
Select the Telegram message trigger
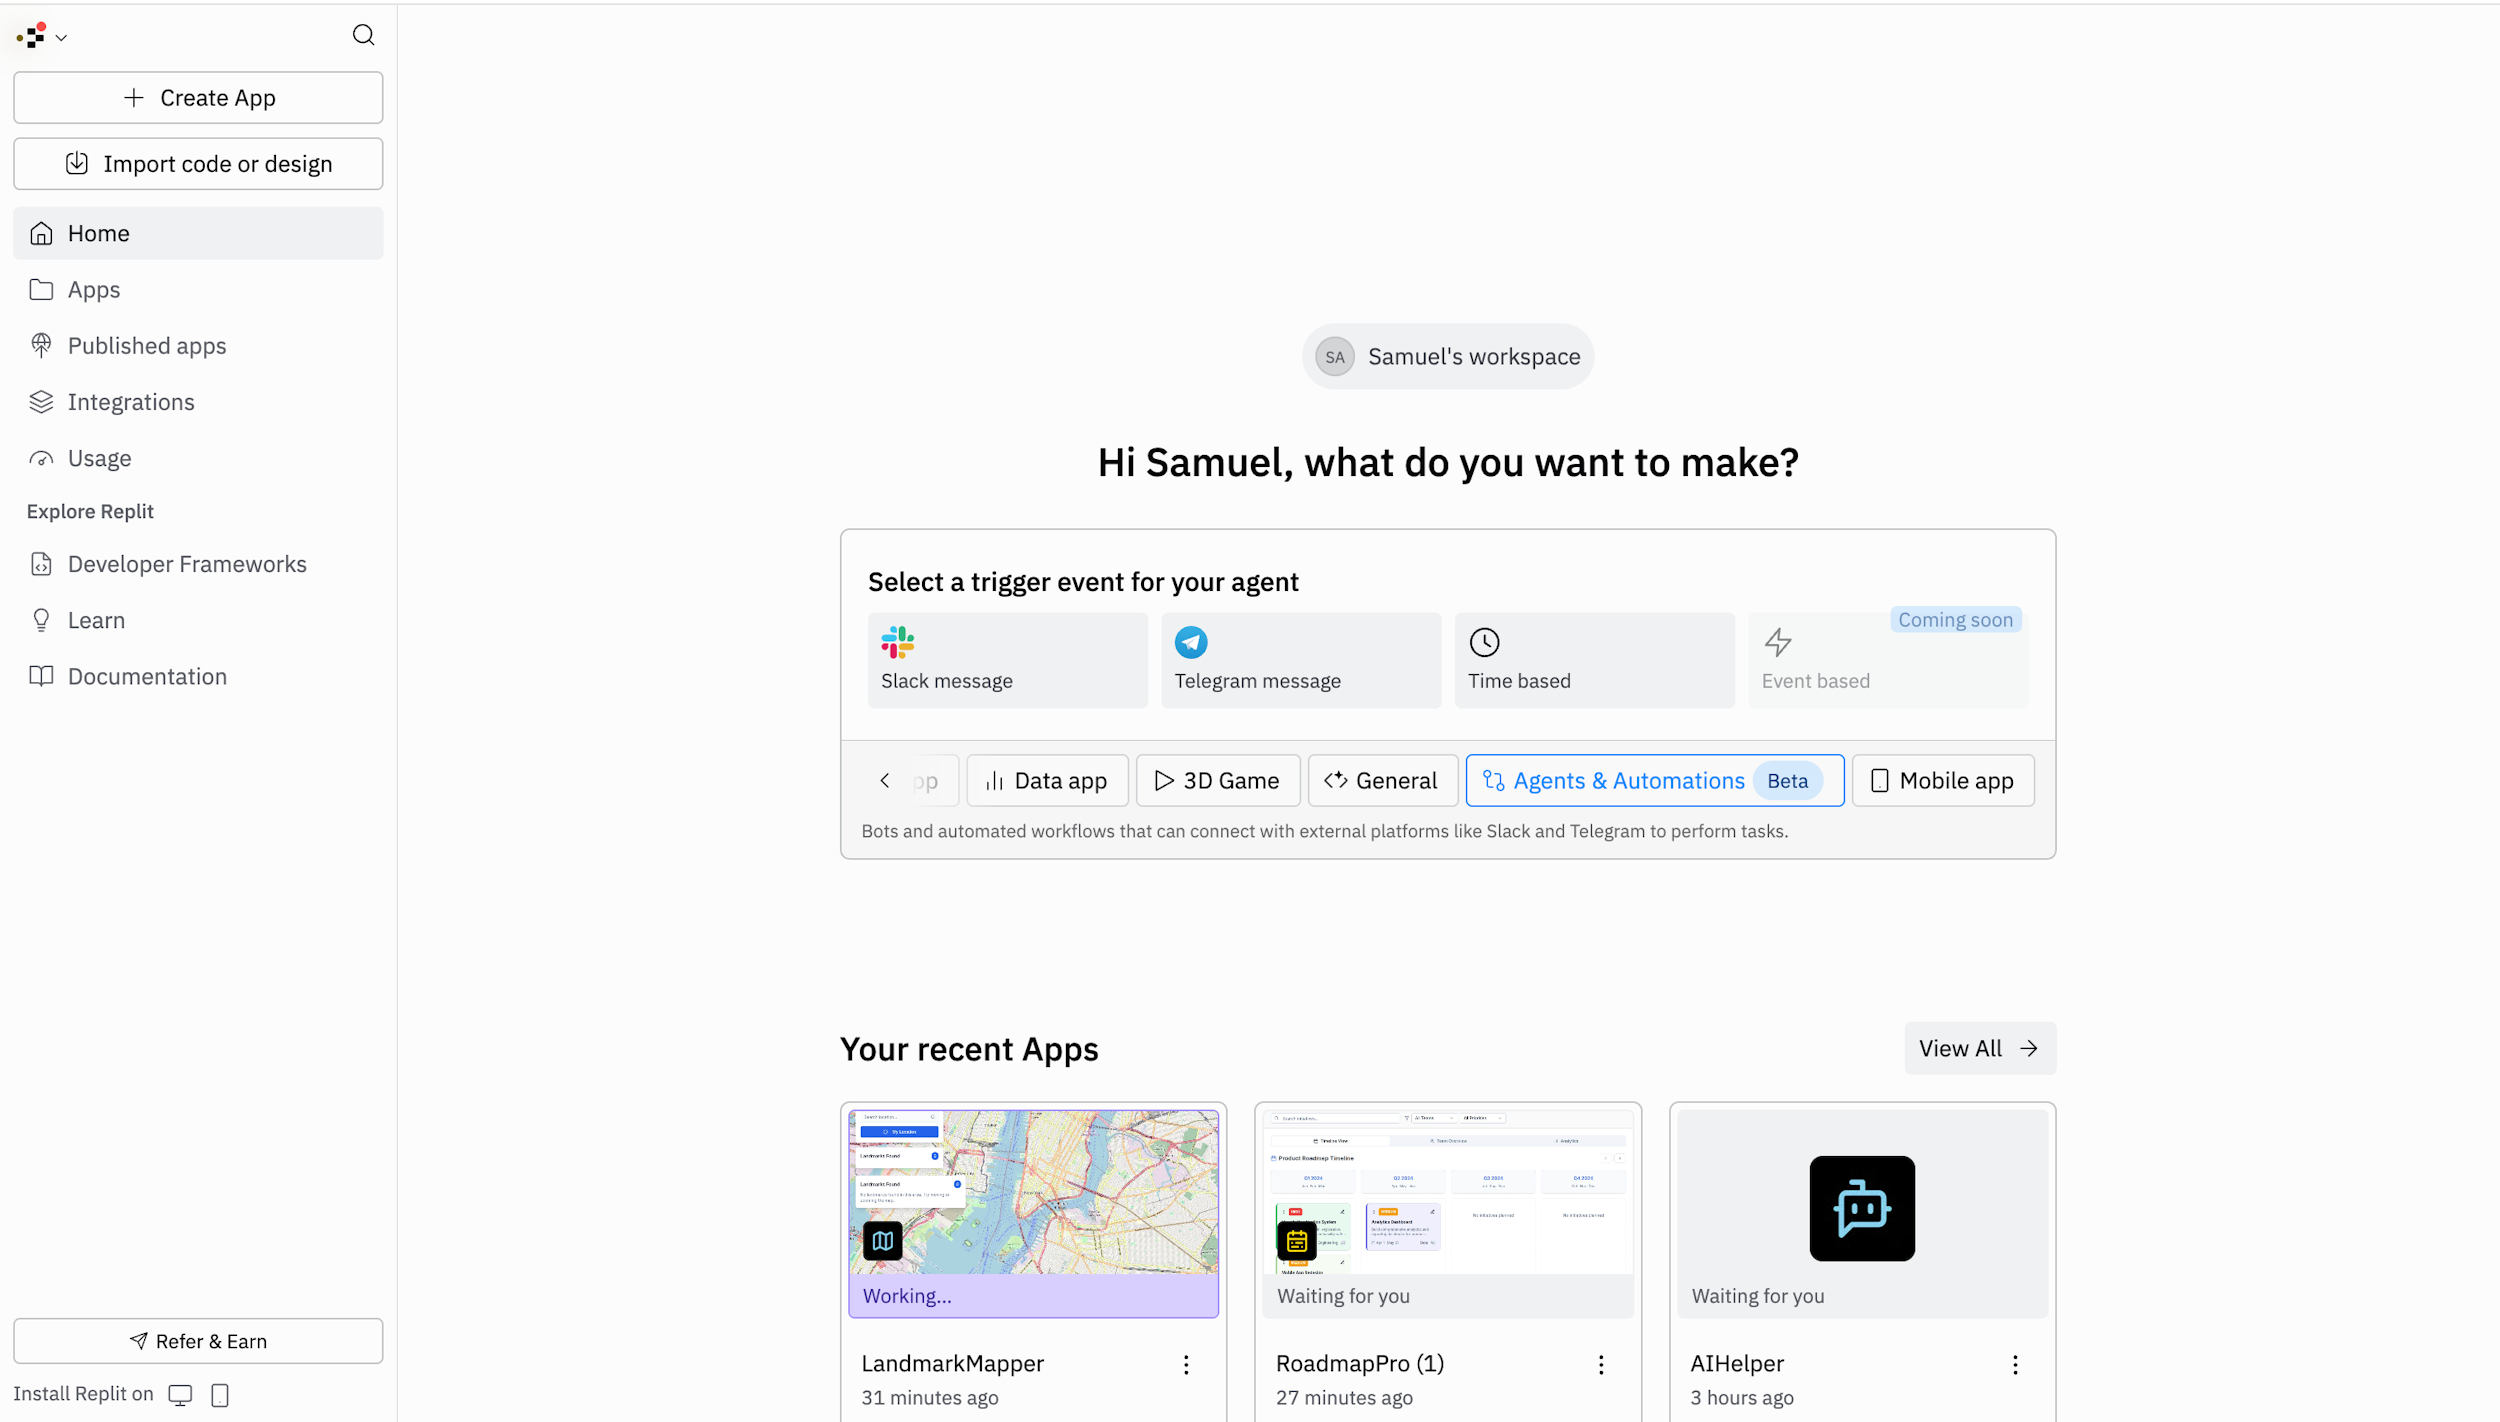pyautogui.click(x=1299, y=659)
